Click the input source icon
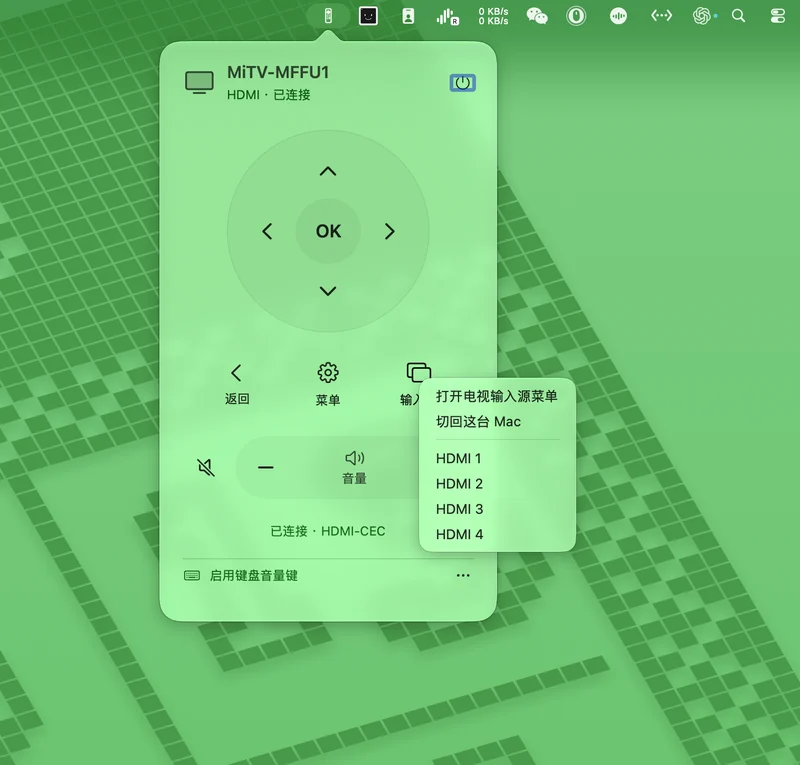 click(418, 372)
